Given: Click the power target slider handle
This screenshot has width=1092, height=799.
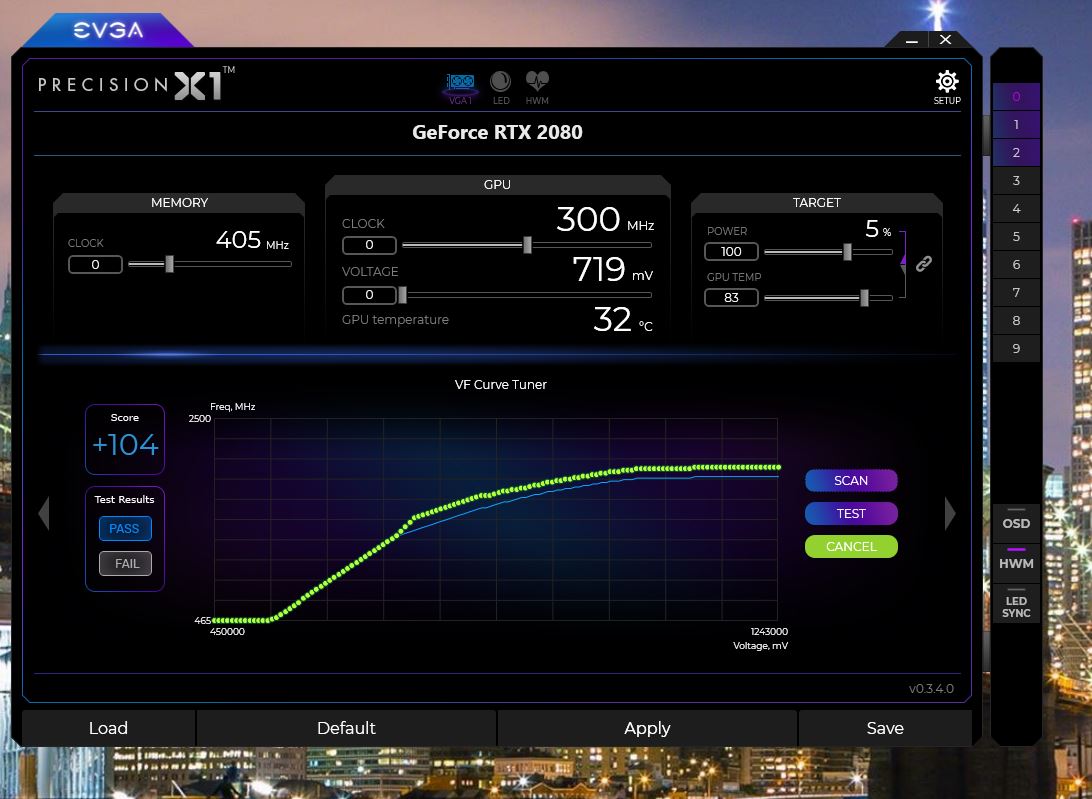Looking at the screenshot, I should point(847,251).
